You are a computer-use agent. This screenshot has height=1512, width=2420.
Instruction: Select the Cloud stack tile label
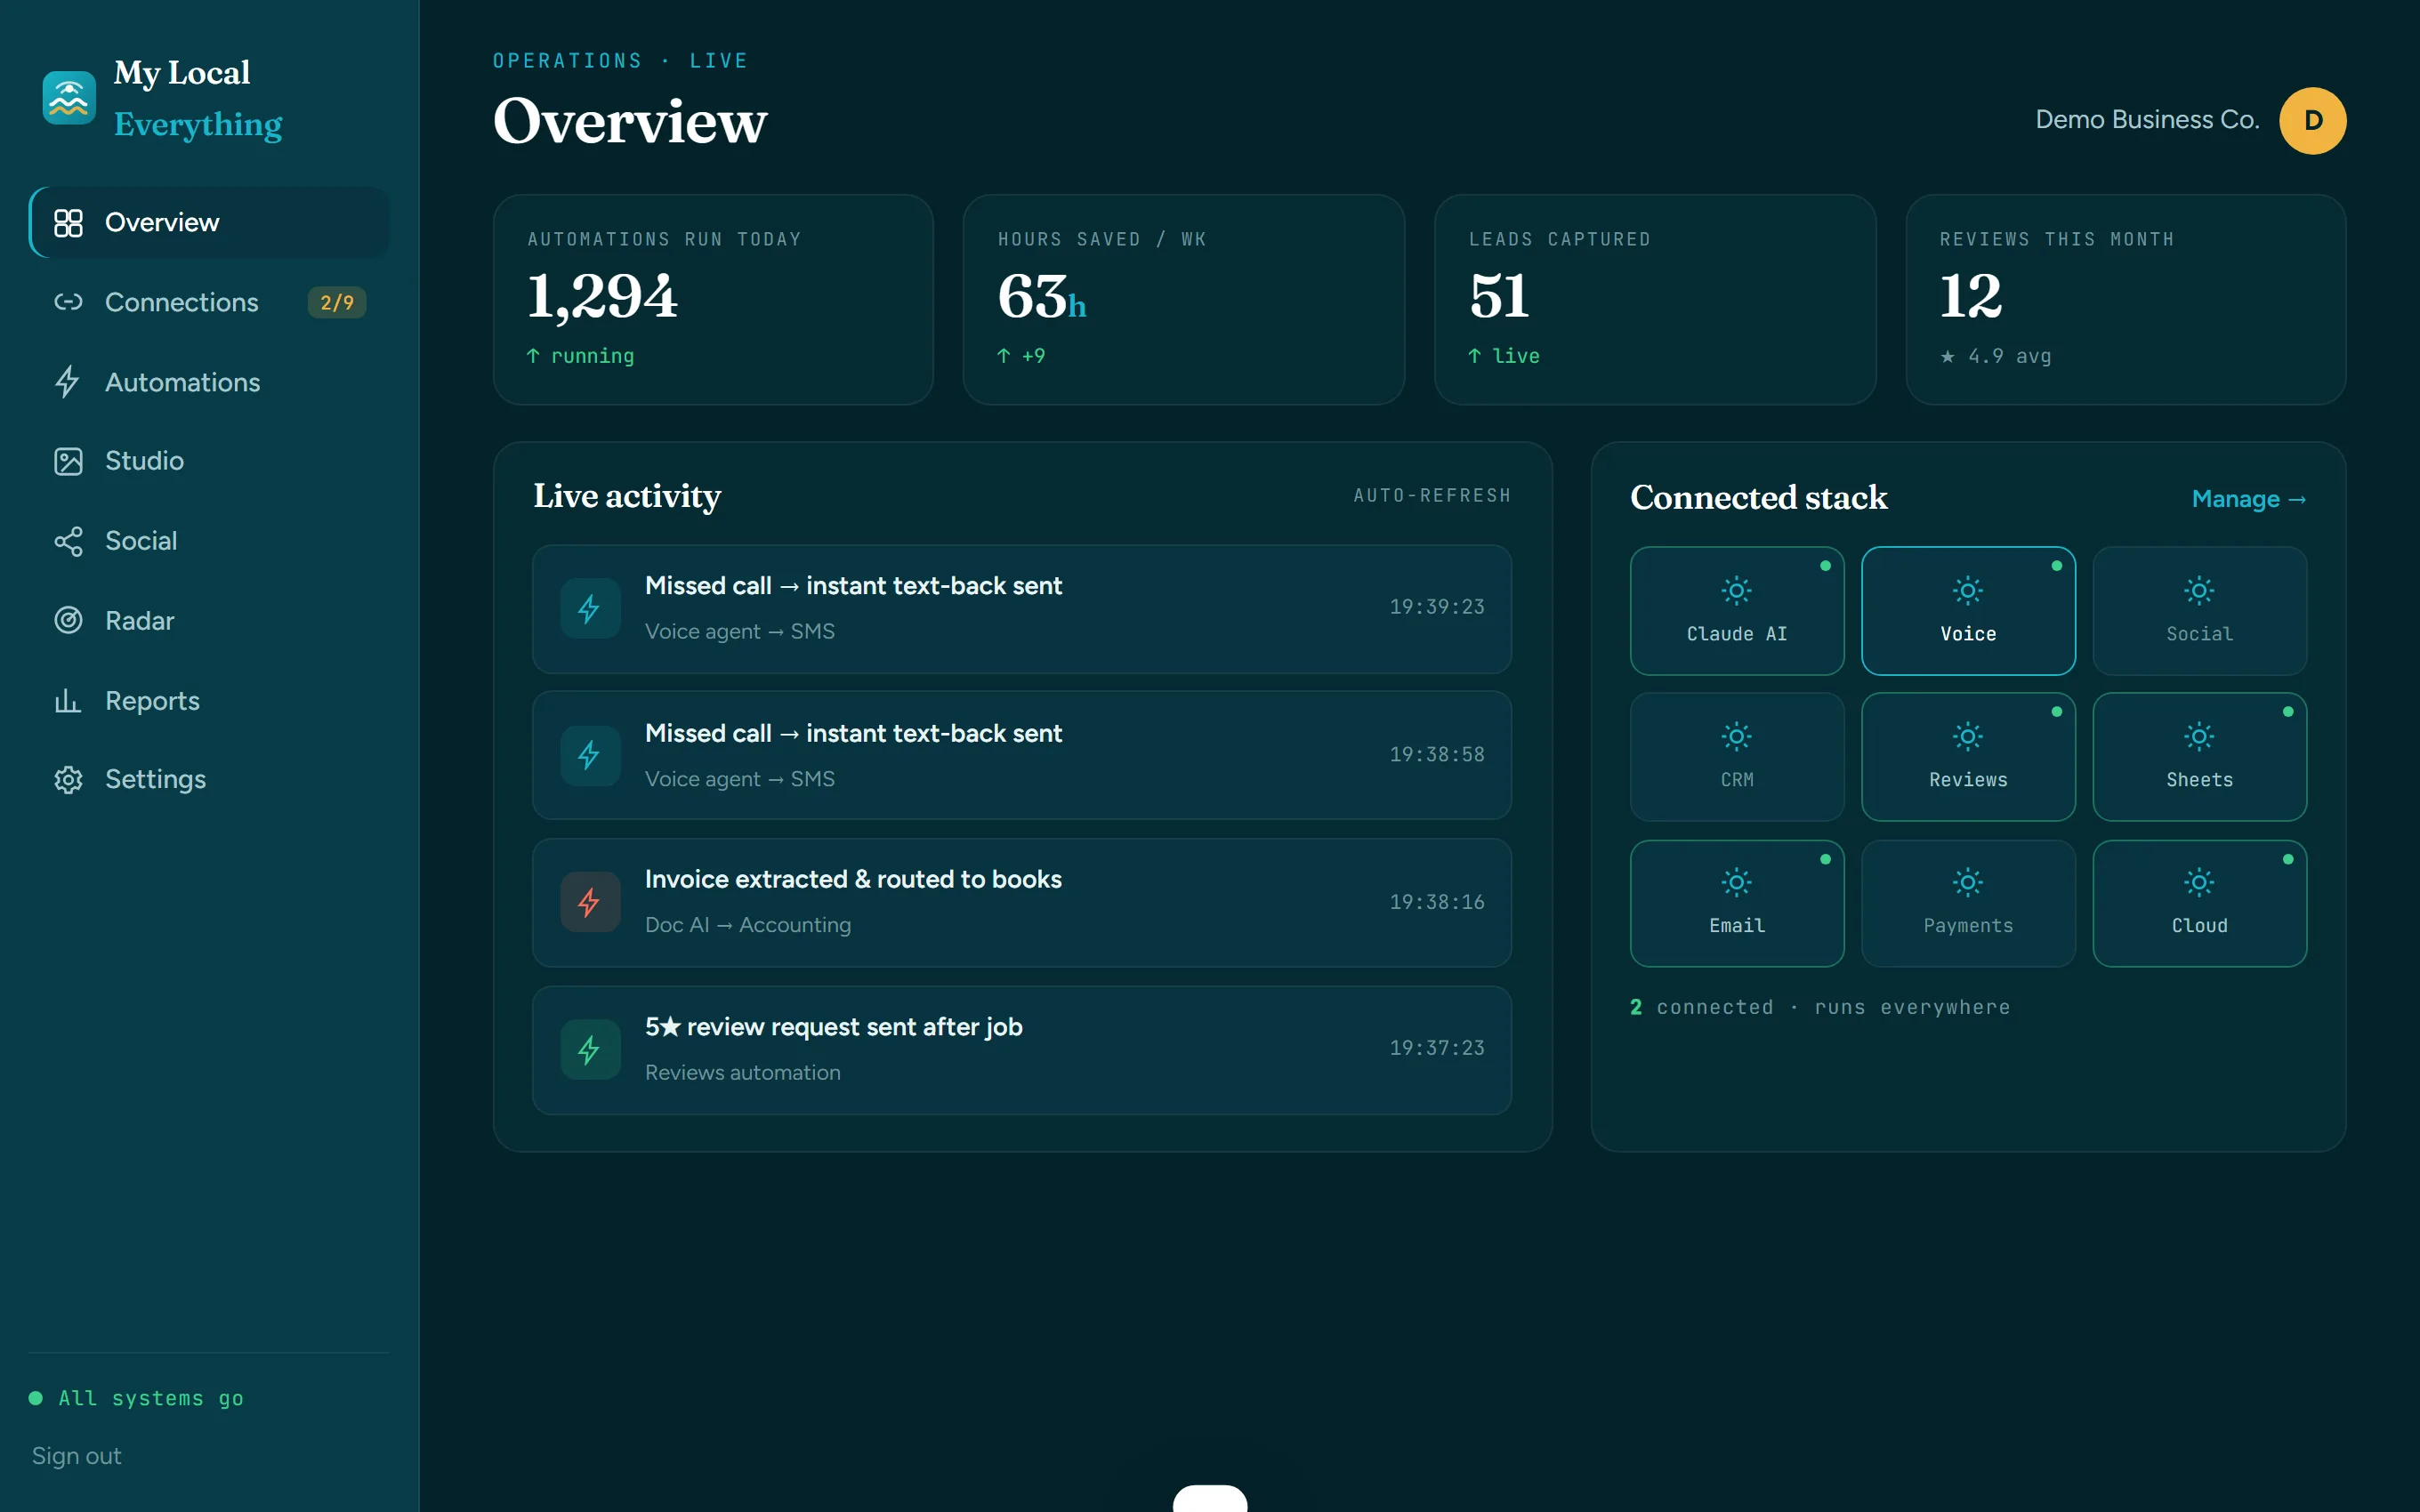[x=2199, y=926]
